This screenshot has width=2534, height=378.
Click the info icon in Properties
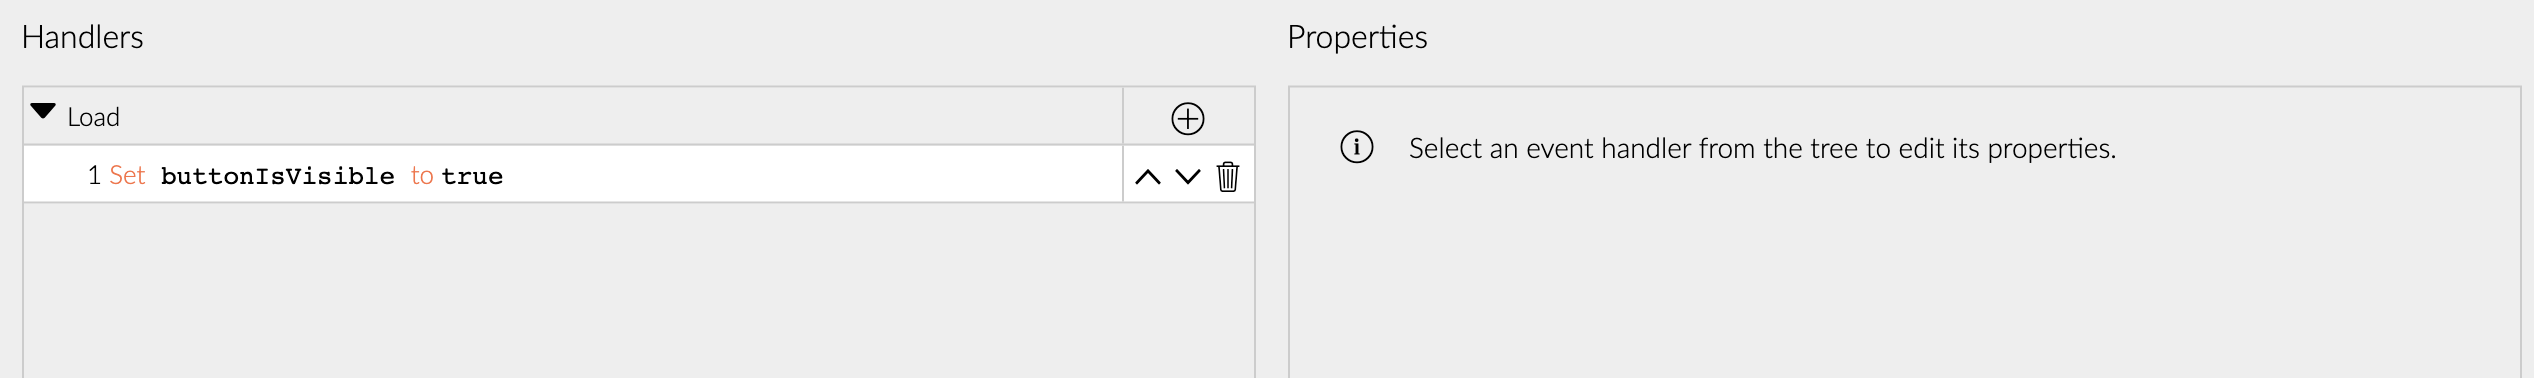(1356, 147)
